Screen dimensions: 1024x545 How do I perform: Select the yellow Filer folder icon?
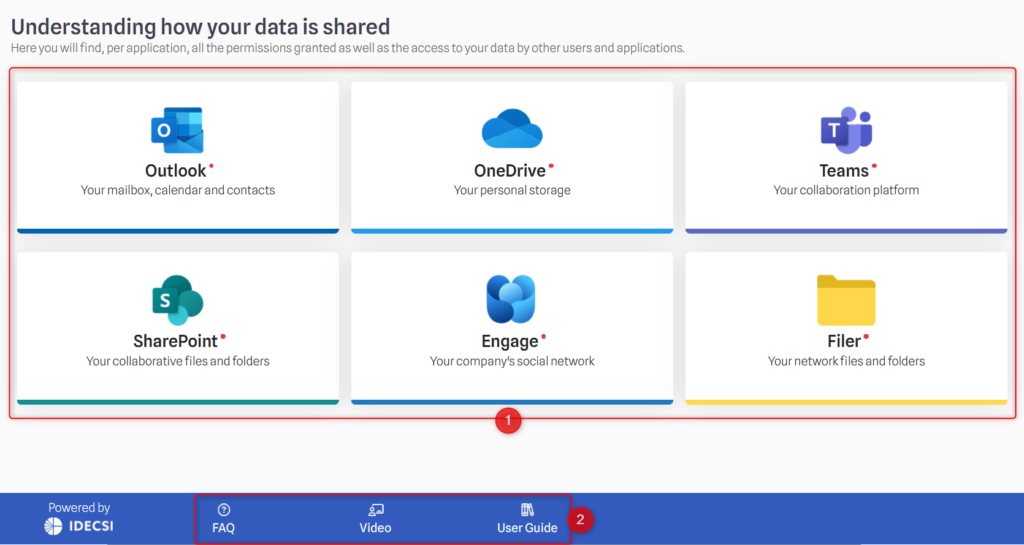(846, 300)
